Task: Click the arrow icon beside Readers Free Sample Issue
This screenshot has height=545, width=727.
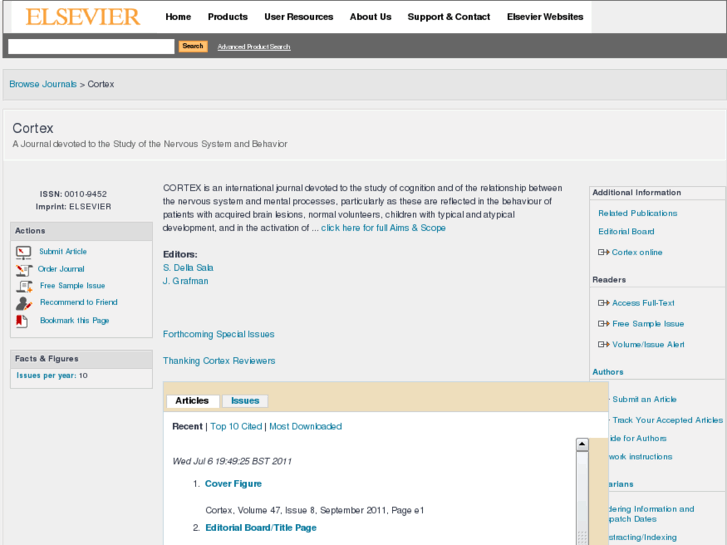Action: 603,324
